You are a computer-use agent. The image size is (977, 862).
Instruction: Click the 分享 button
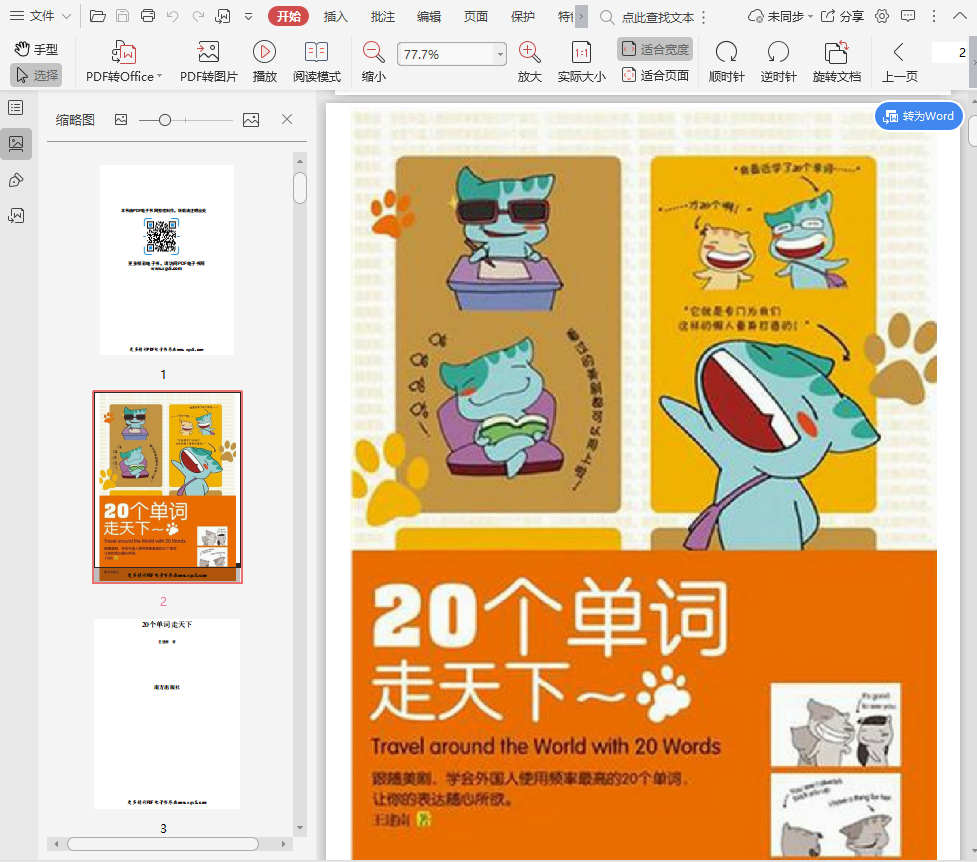point(842,17)
